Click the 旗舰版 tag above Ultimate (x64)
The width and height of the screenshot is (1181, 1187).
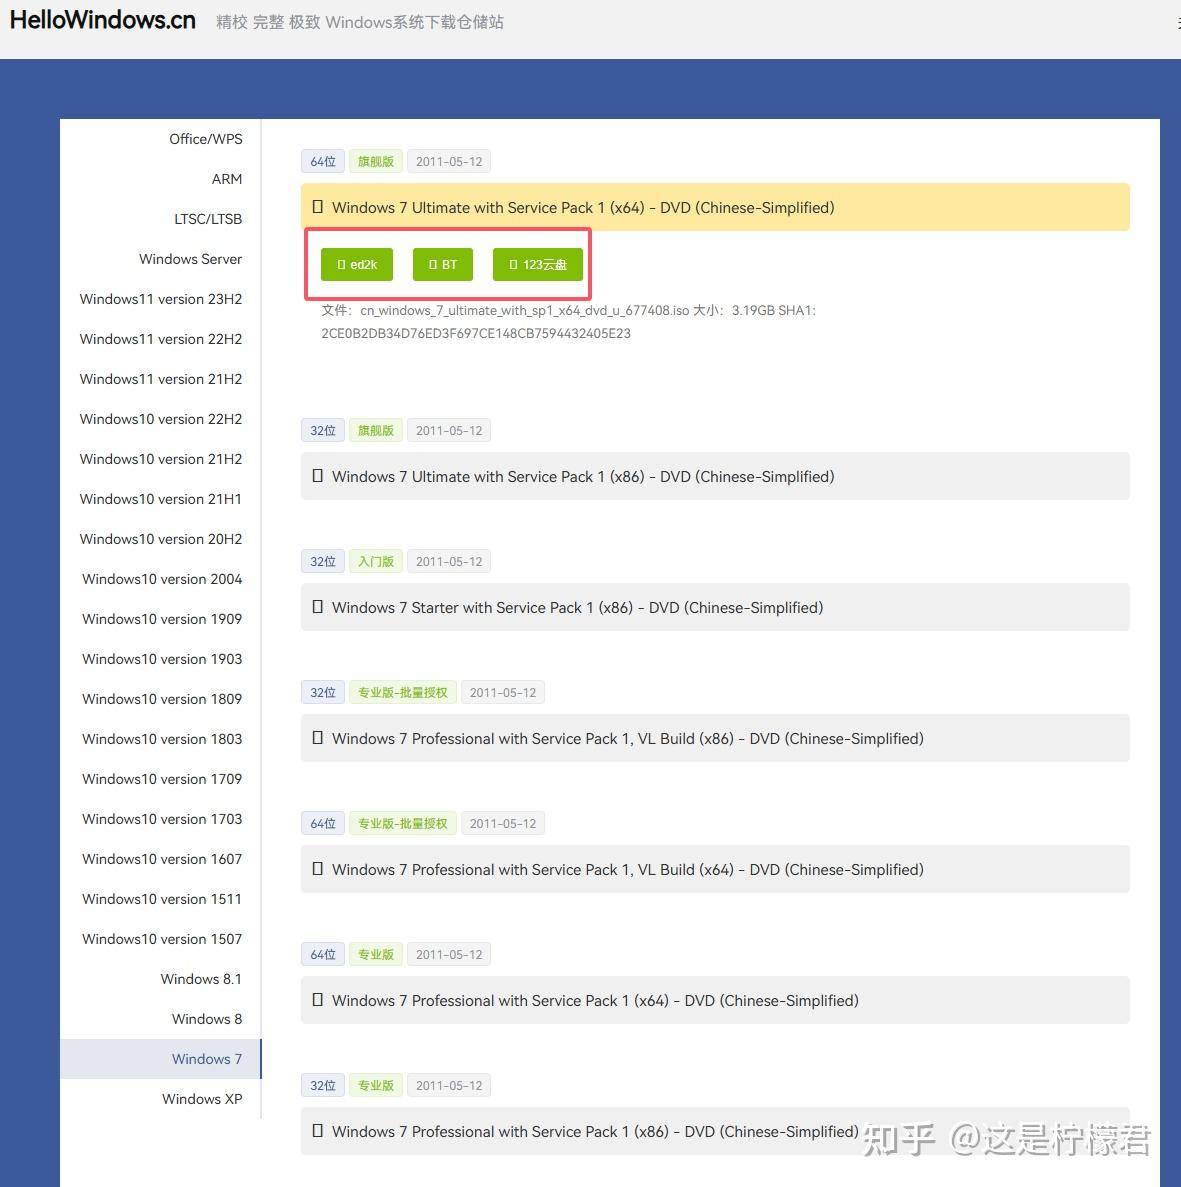(376, 162)
